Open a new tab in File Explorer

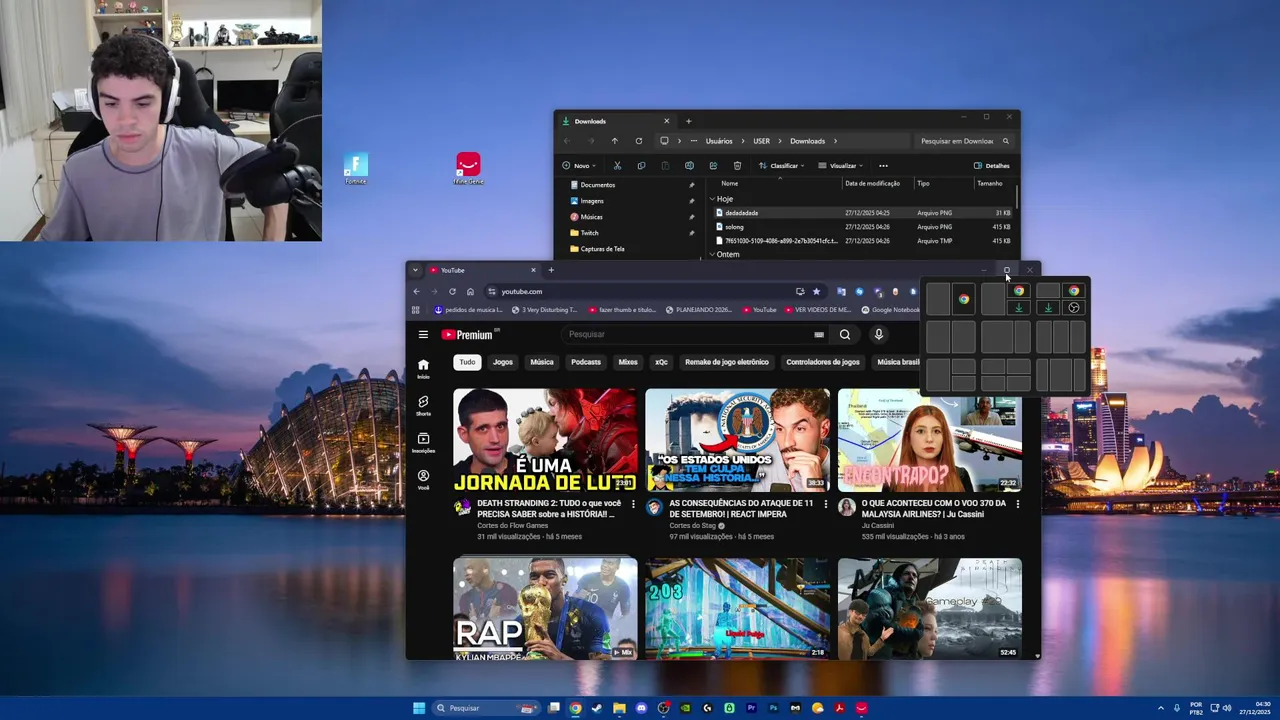[x=688, y=121]
